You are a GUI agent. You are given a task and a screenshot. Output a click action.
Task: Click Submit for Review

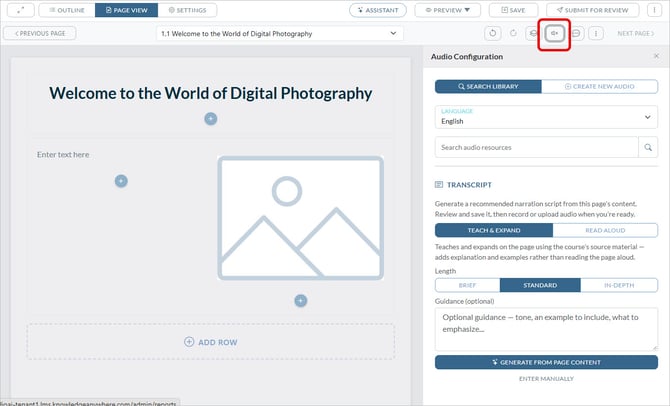pyautogui.click(x=592, y=10)
